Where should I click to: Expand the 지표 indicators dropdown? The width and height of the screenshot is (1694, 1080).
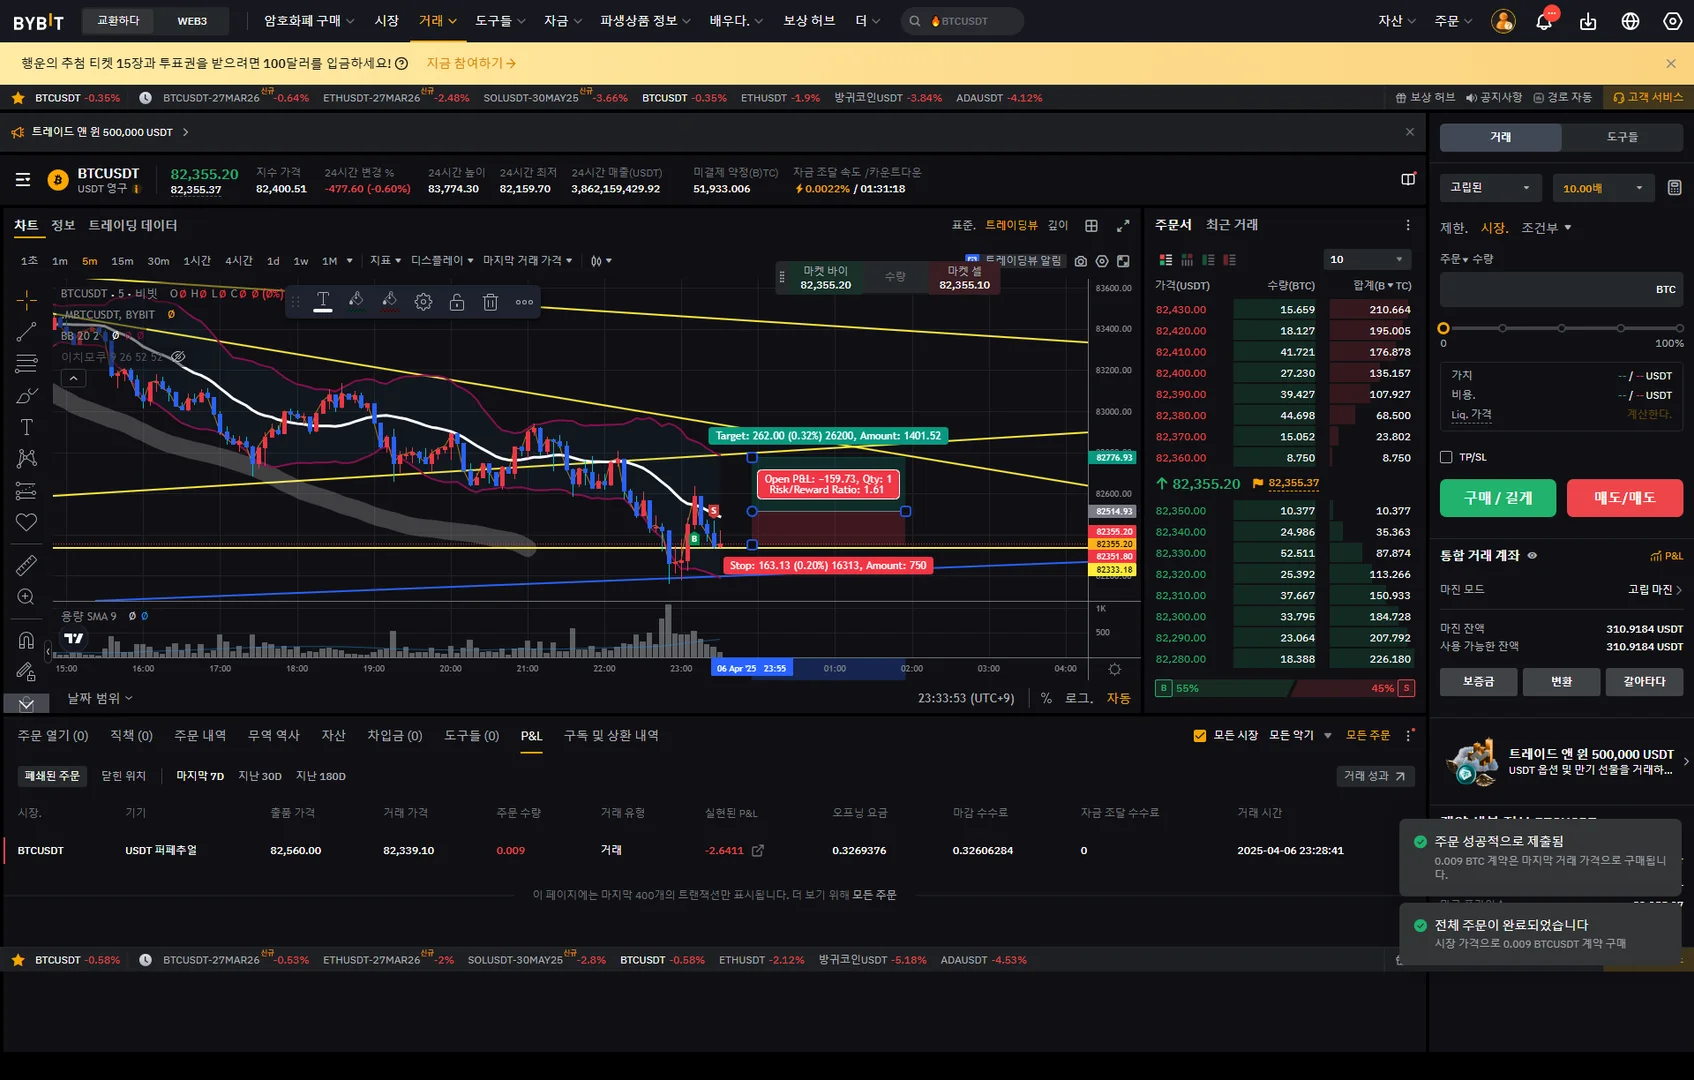click(385, 261)
